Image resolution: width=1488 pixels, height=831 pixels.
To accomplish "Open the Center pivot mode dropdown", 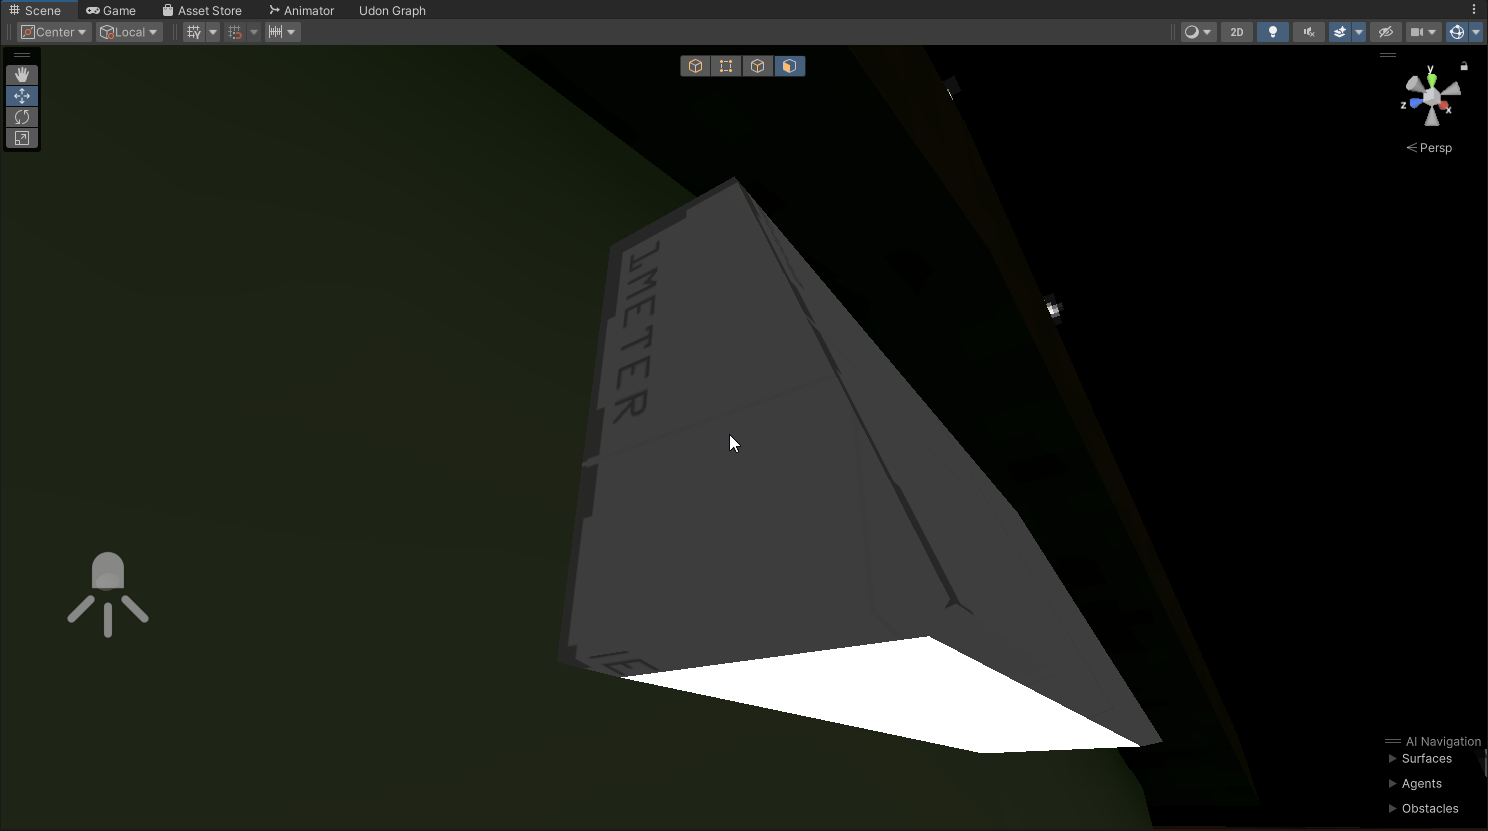I will [55, 32].
